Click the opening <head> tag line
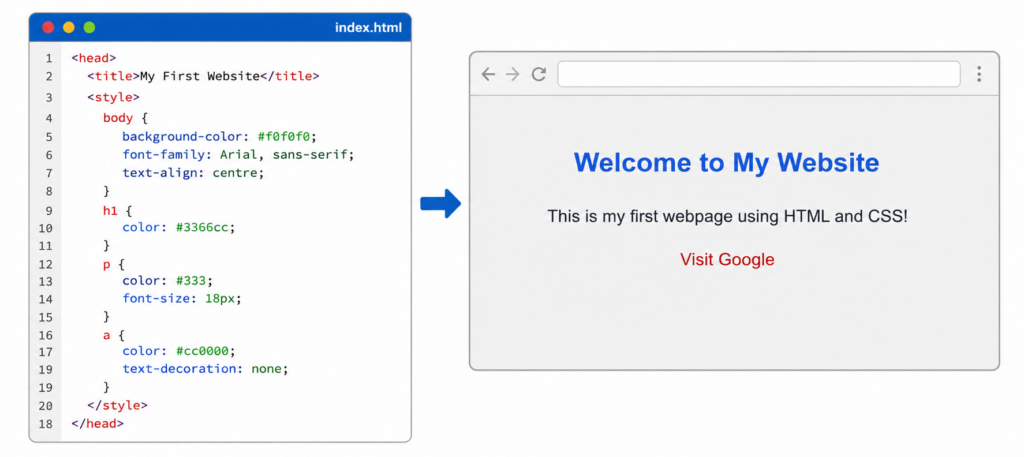The height and width of the screenshot is (457, 1024). 93,58
